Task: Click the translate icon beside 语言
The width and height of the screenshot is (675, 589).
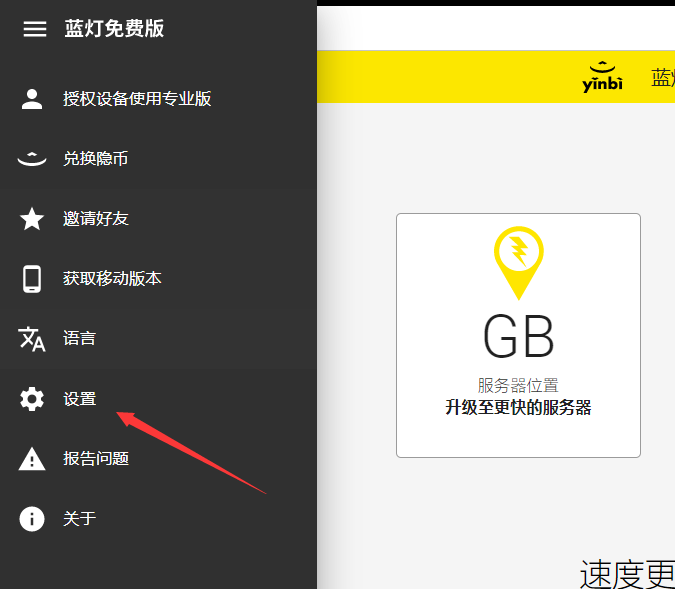Action: click(32, 339)
